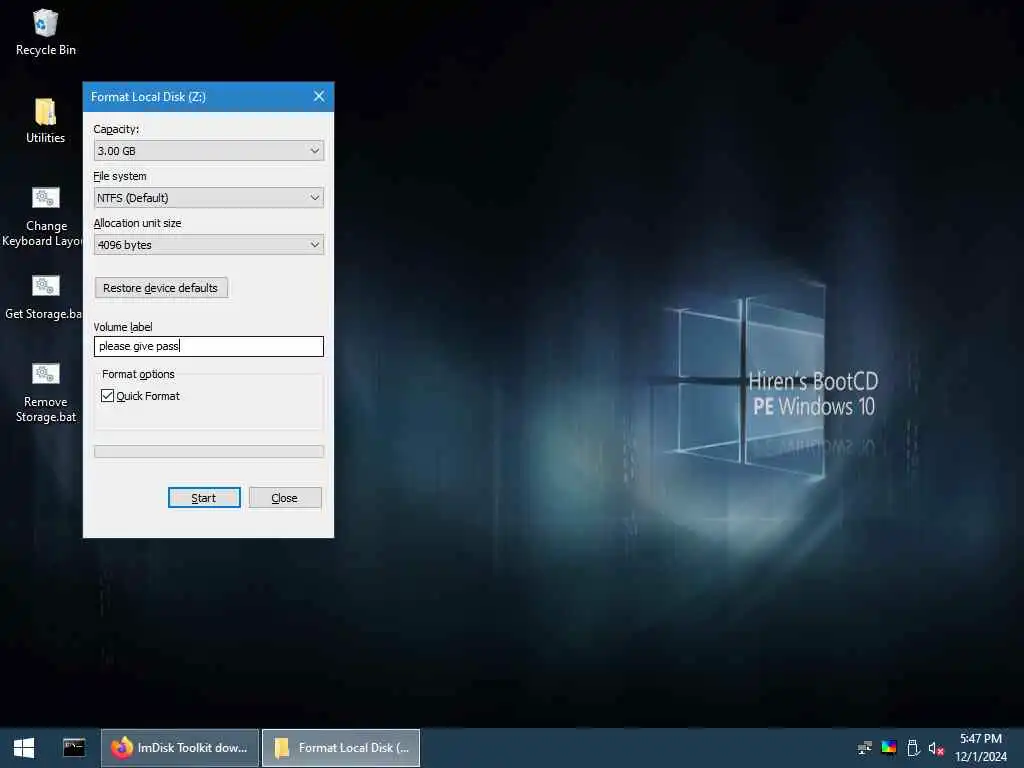Switch to ImDisk Toolkit Firefox taskbar window

(180, 748)
